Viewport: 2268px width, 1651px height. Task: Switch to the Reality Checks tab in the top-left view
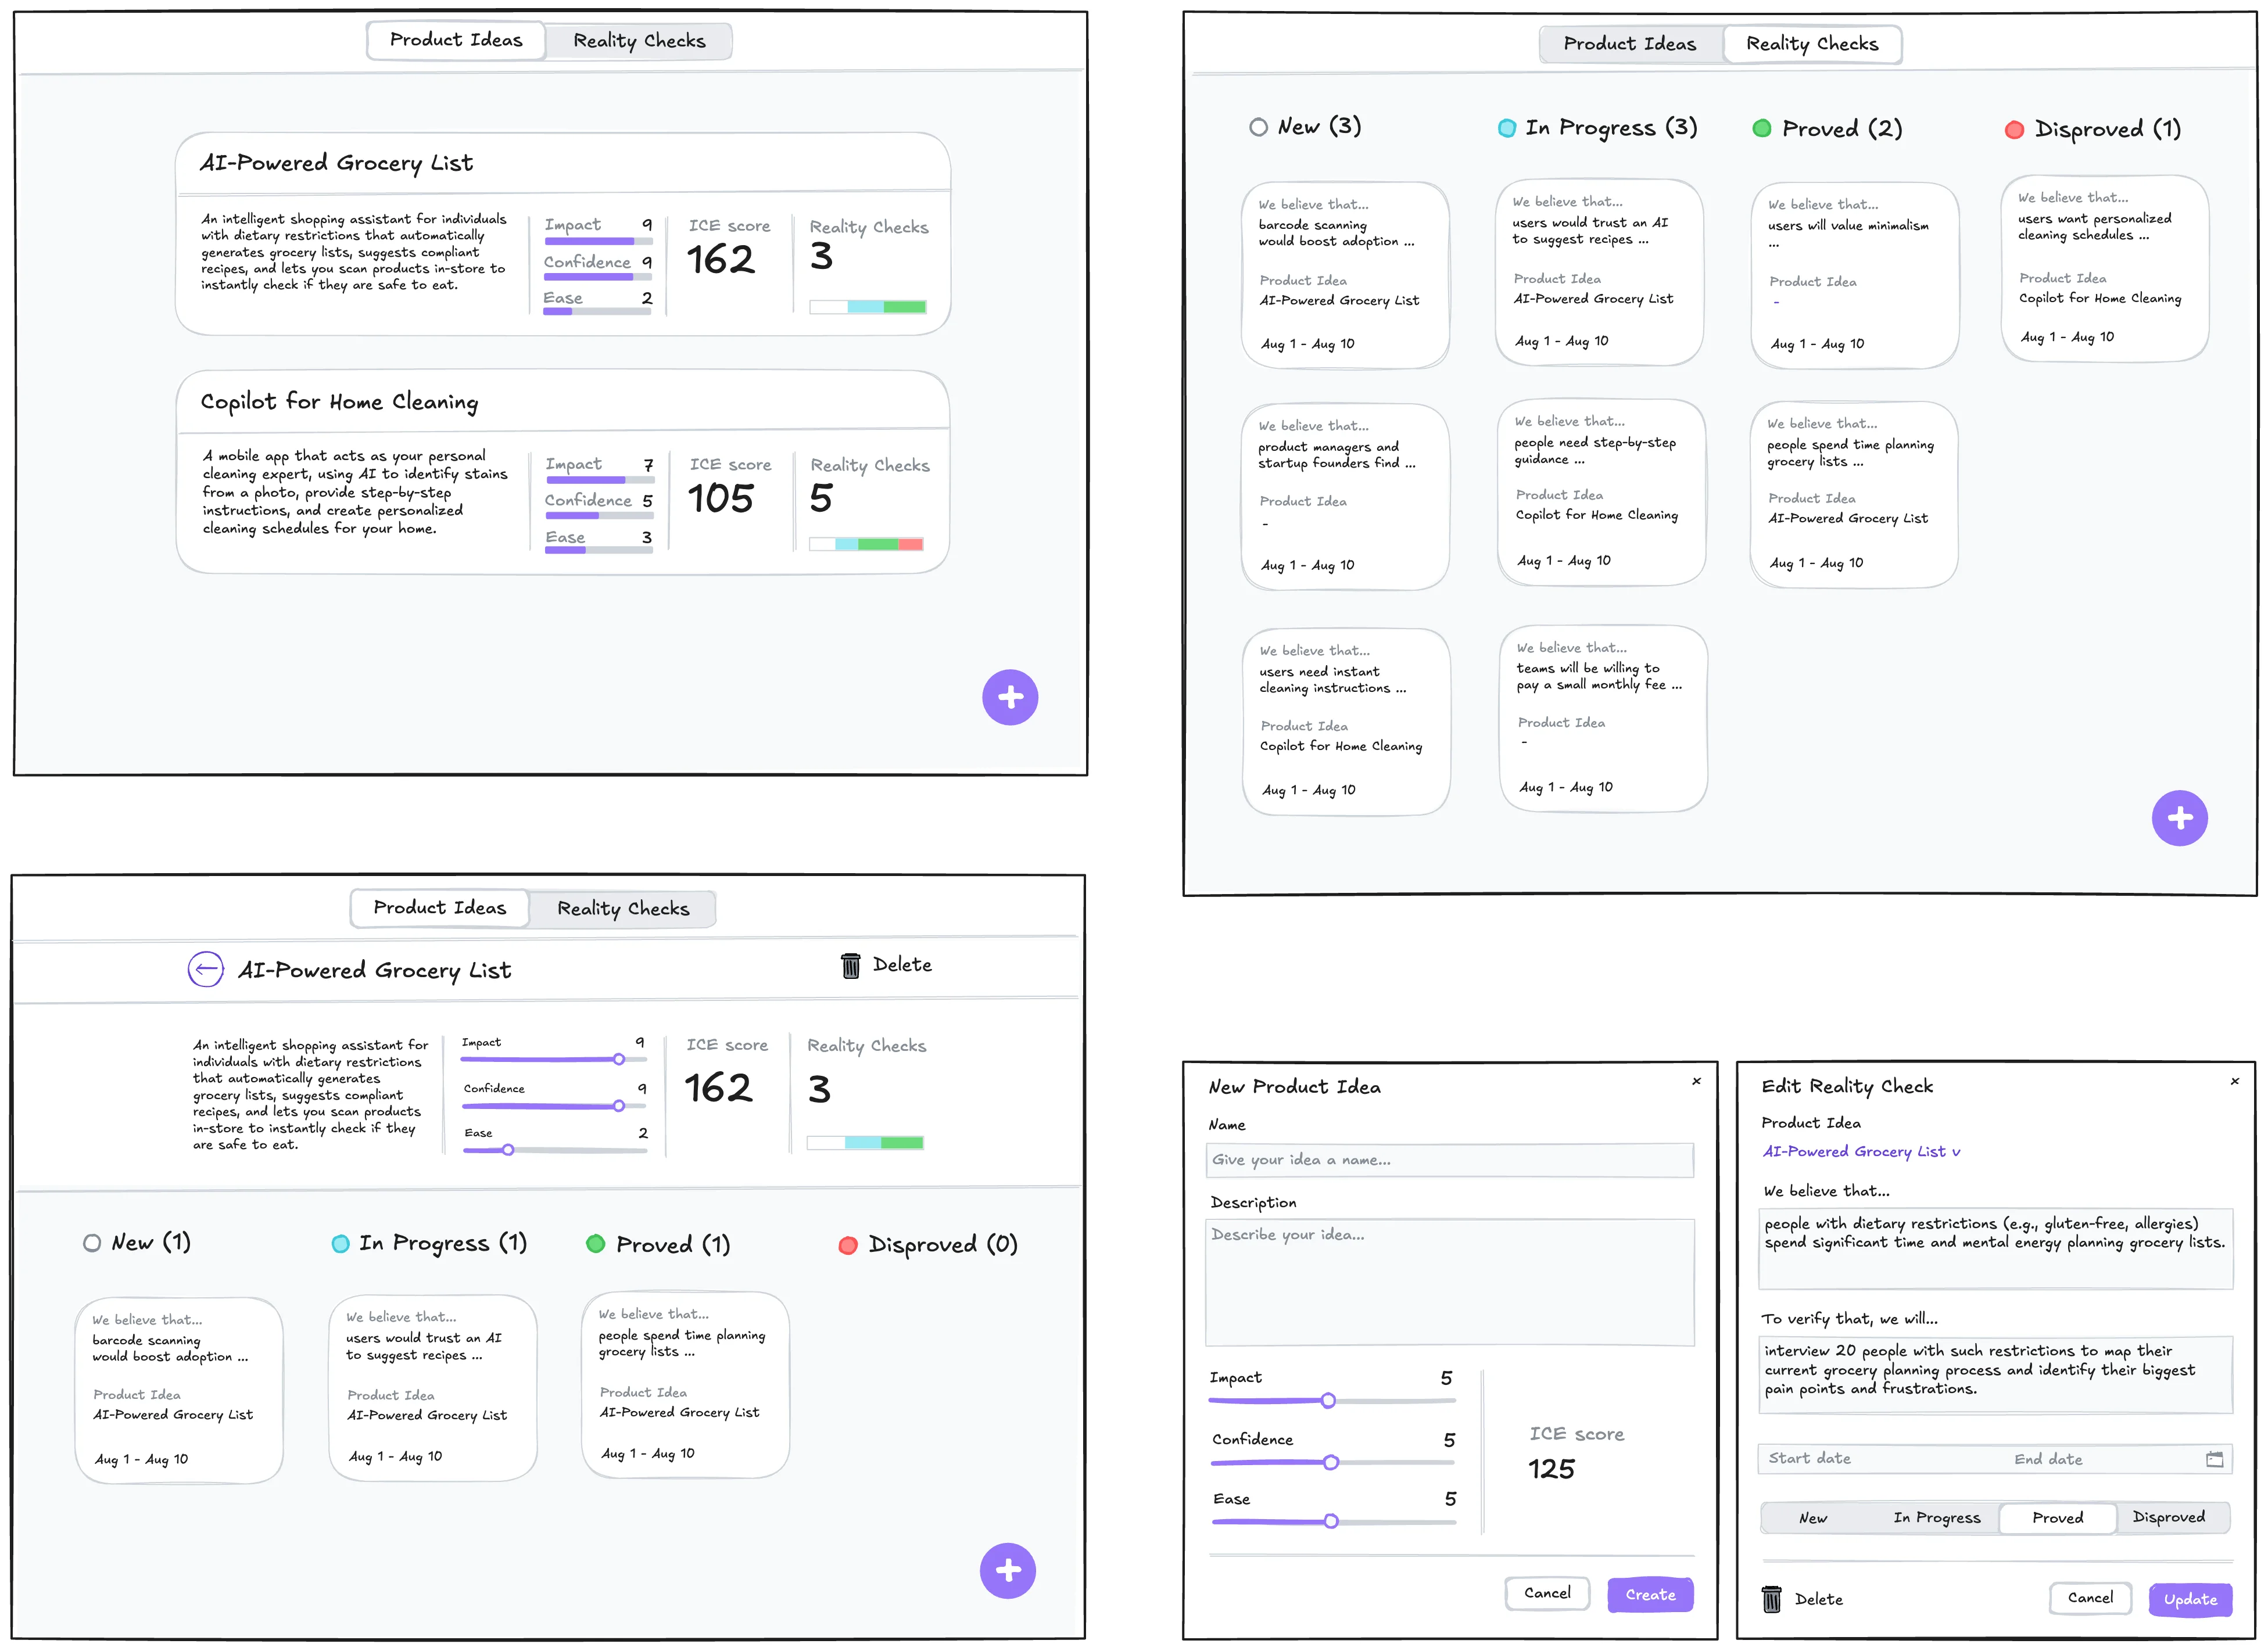pos(639,41)
